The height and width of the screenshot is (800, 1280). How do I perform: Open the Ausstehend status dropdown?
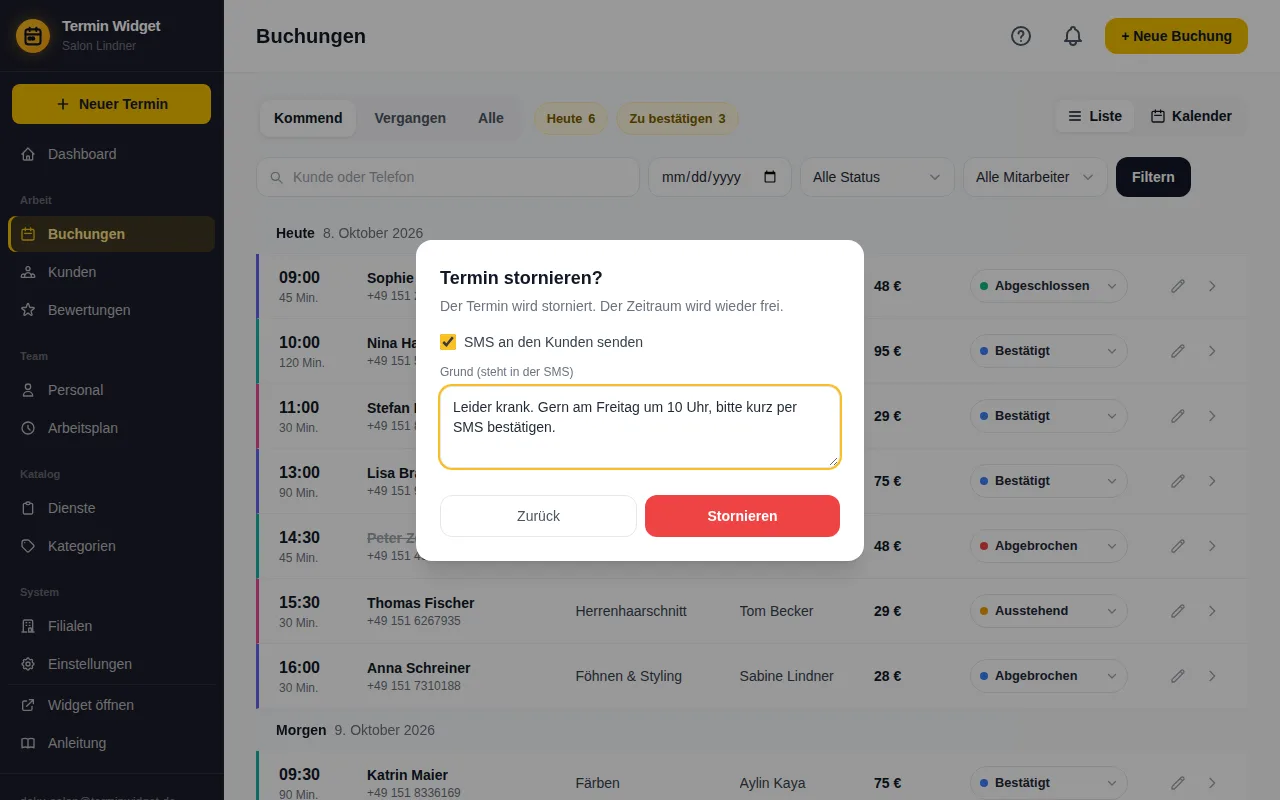1048,611
